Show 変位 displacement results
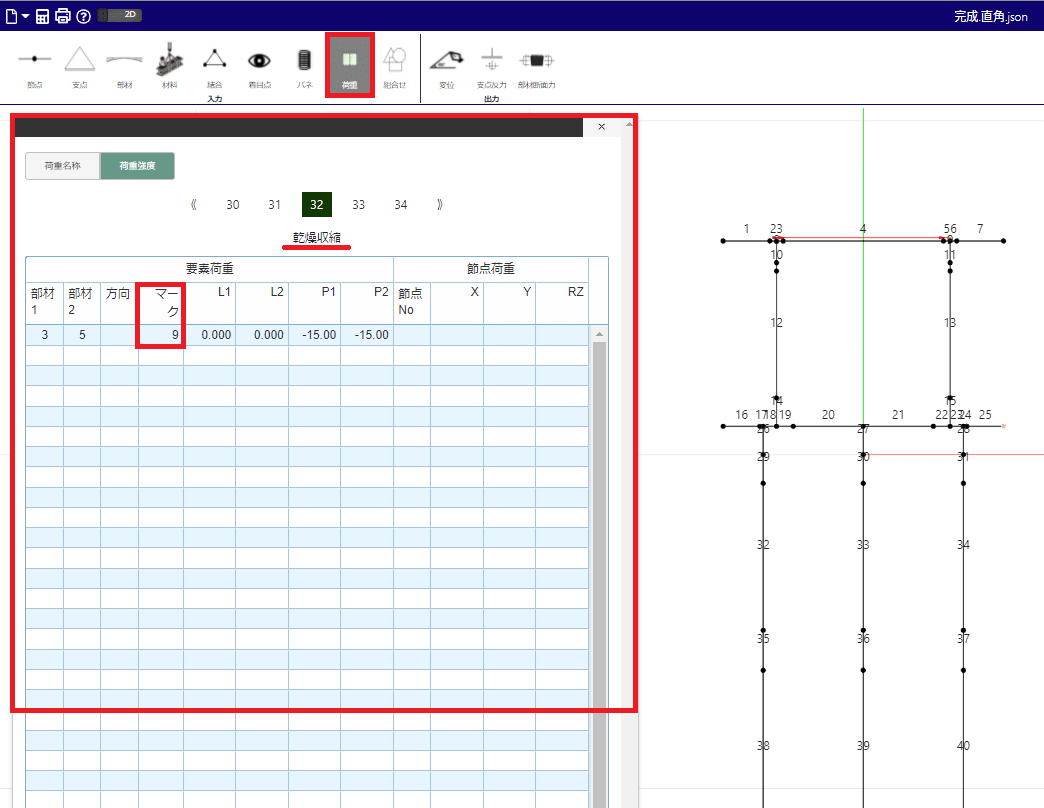The width and height of the screenshot is (1044, 808). (447, 67)
